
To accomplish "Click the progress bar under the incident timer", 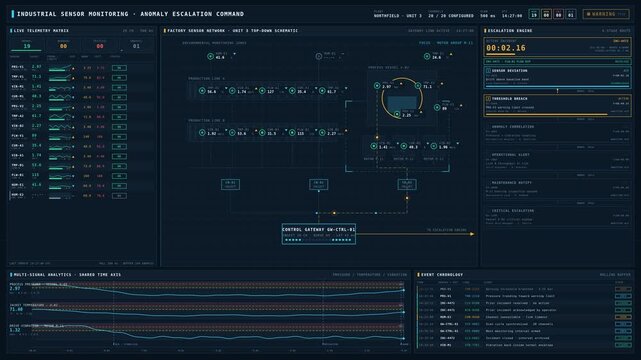I will tap(501, 54).
